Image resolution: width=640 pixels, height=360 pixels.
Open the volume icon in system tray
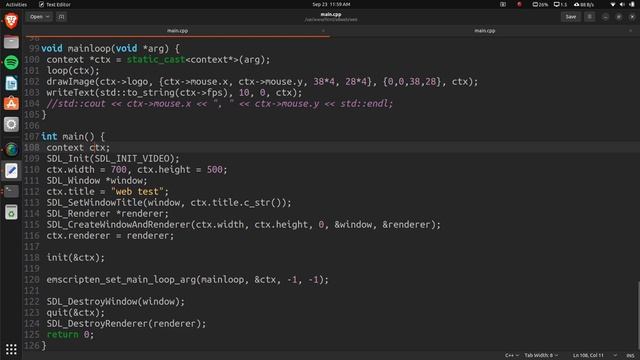click(x=622, y=4)
